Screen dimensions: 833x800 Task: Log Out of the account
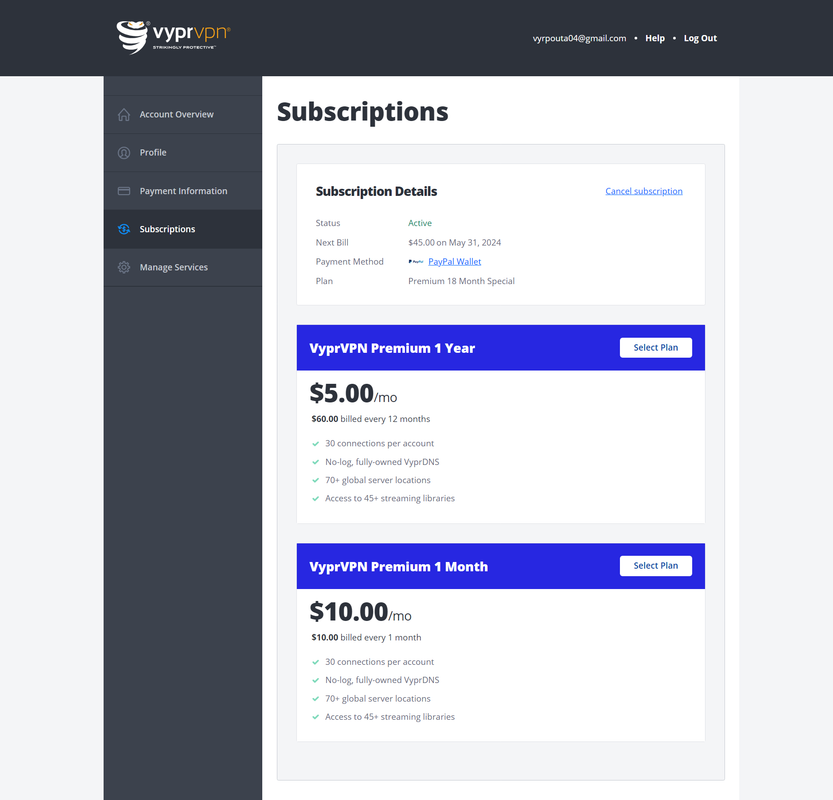700,38
